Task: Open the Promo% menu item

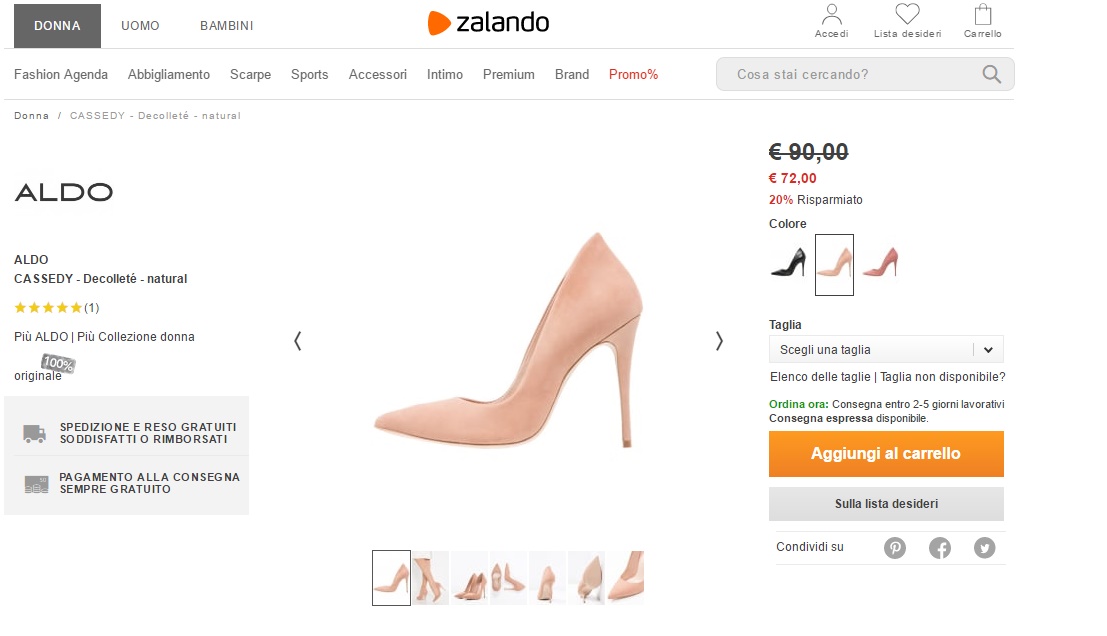Action: (x=633, y=75)
